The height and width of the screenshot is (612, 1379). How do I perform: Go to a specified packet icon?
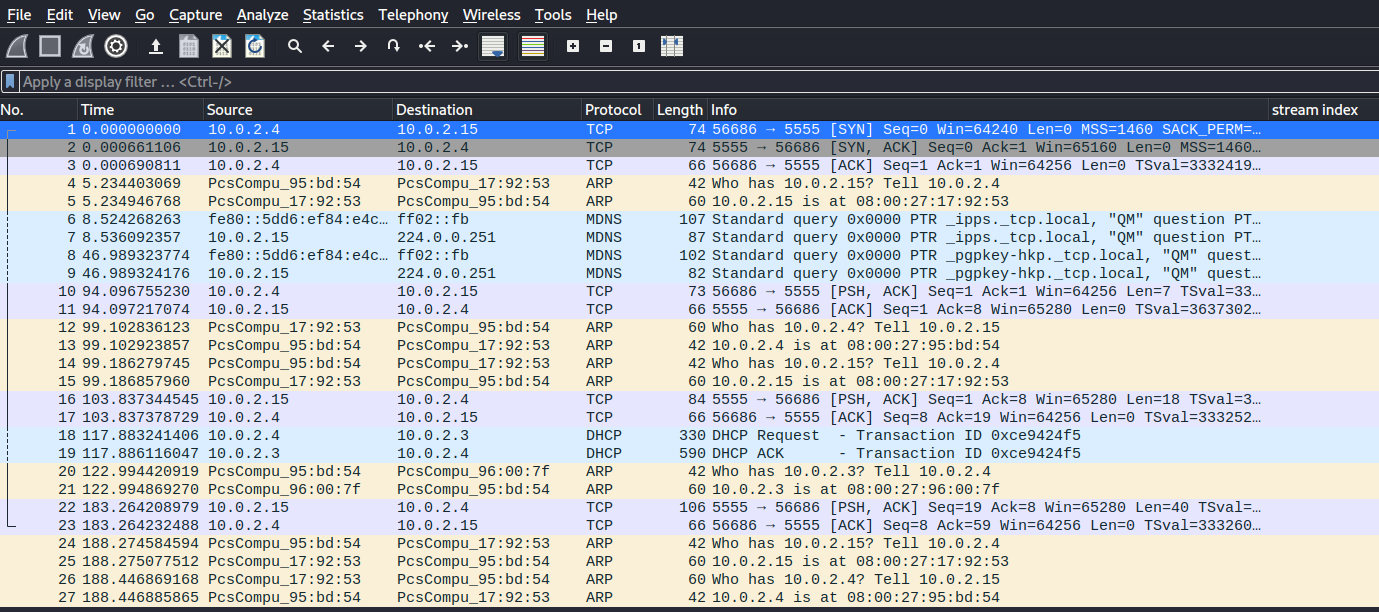click(x=393, y=46)
